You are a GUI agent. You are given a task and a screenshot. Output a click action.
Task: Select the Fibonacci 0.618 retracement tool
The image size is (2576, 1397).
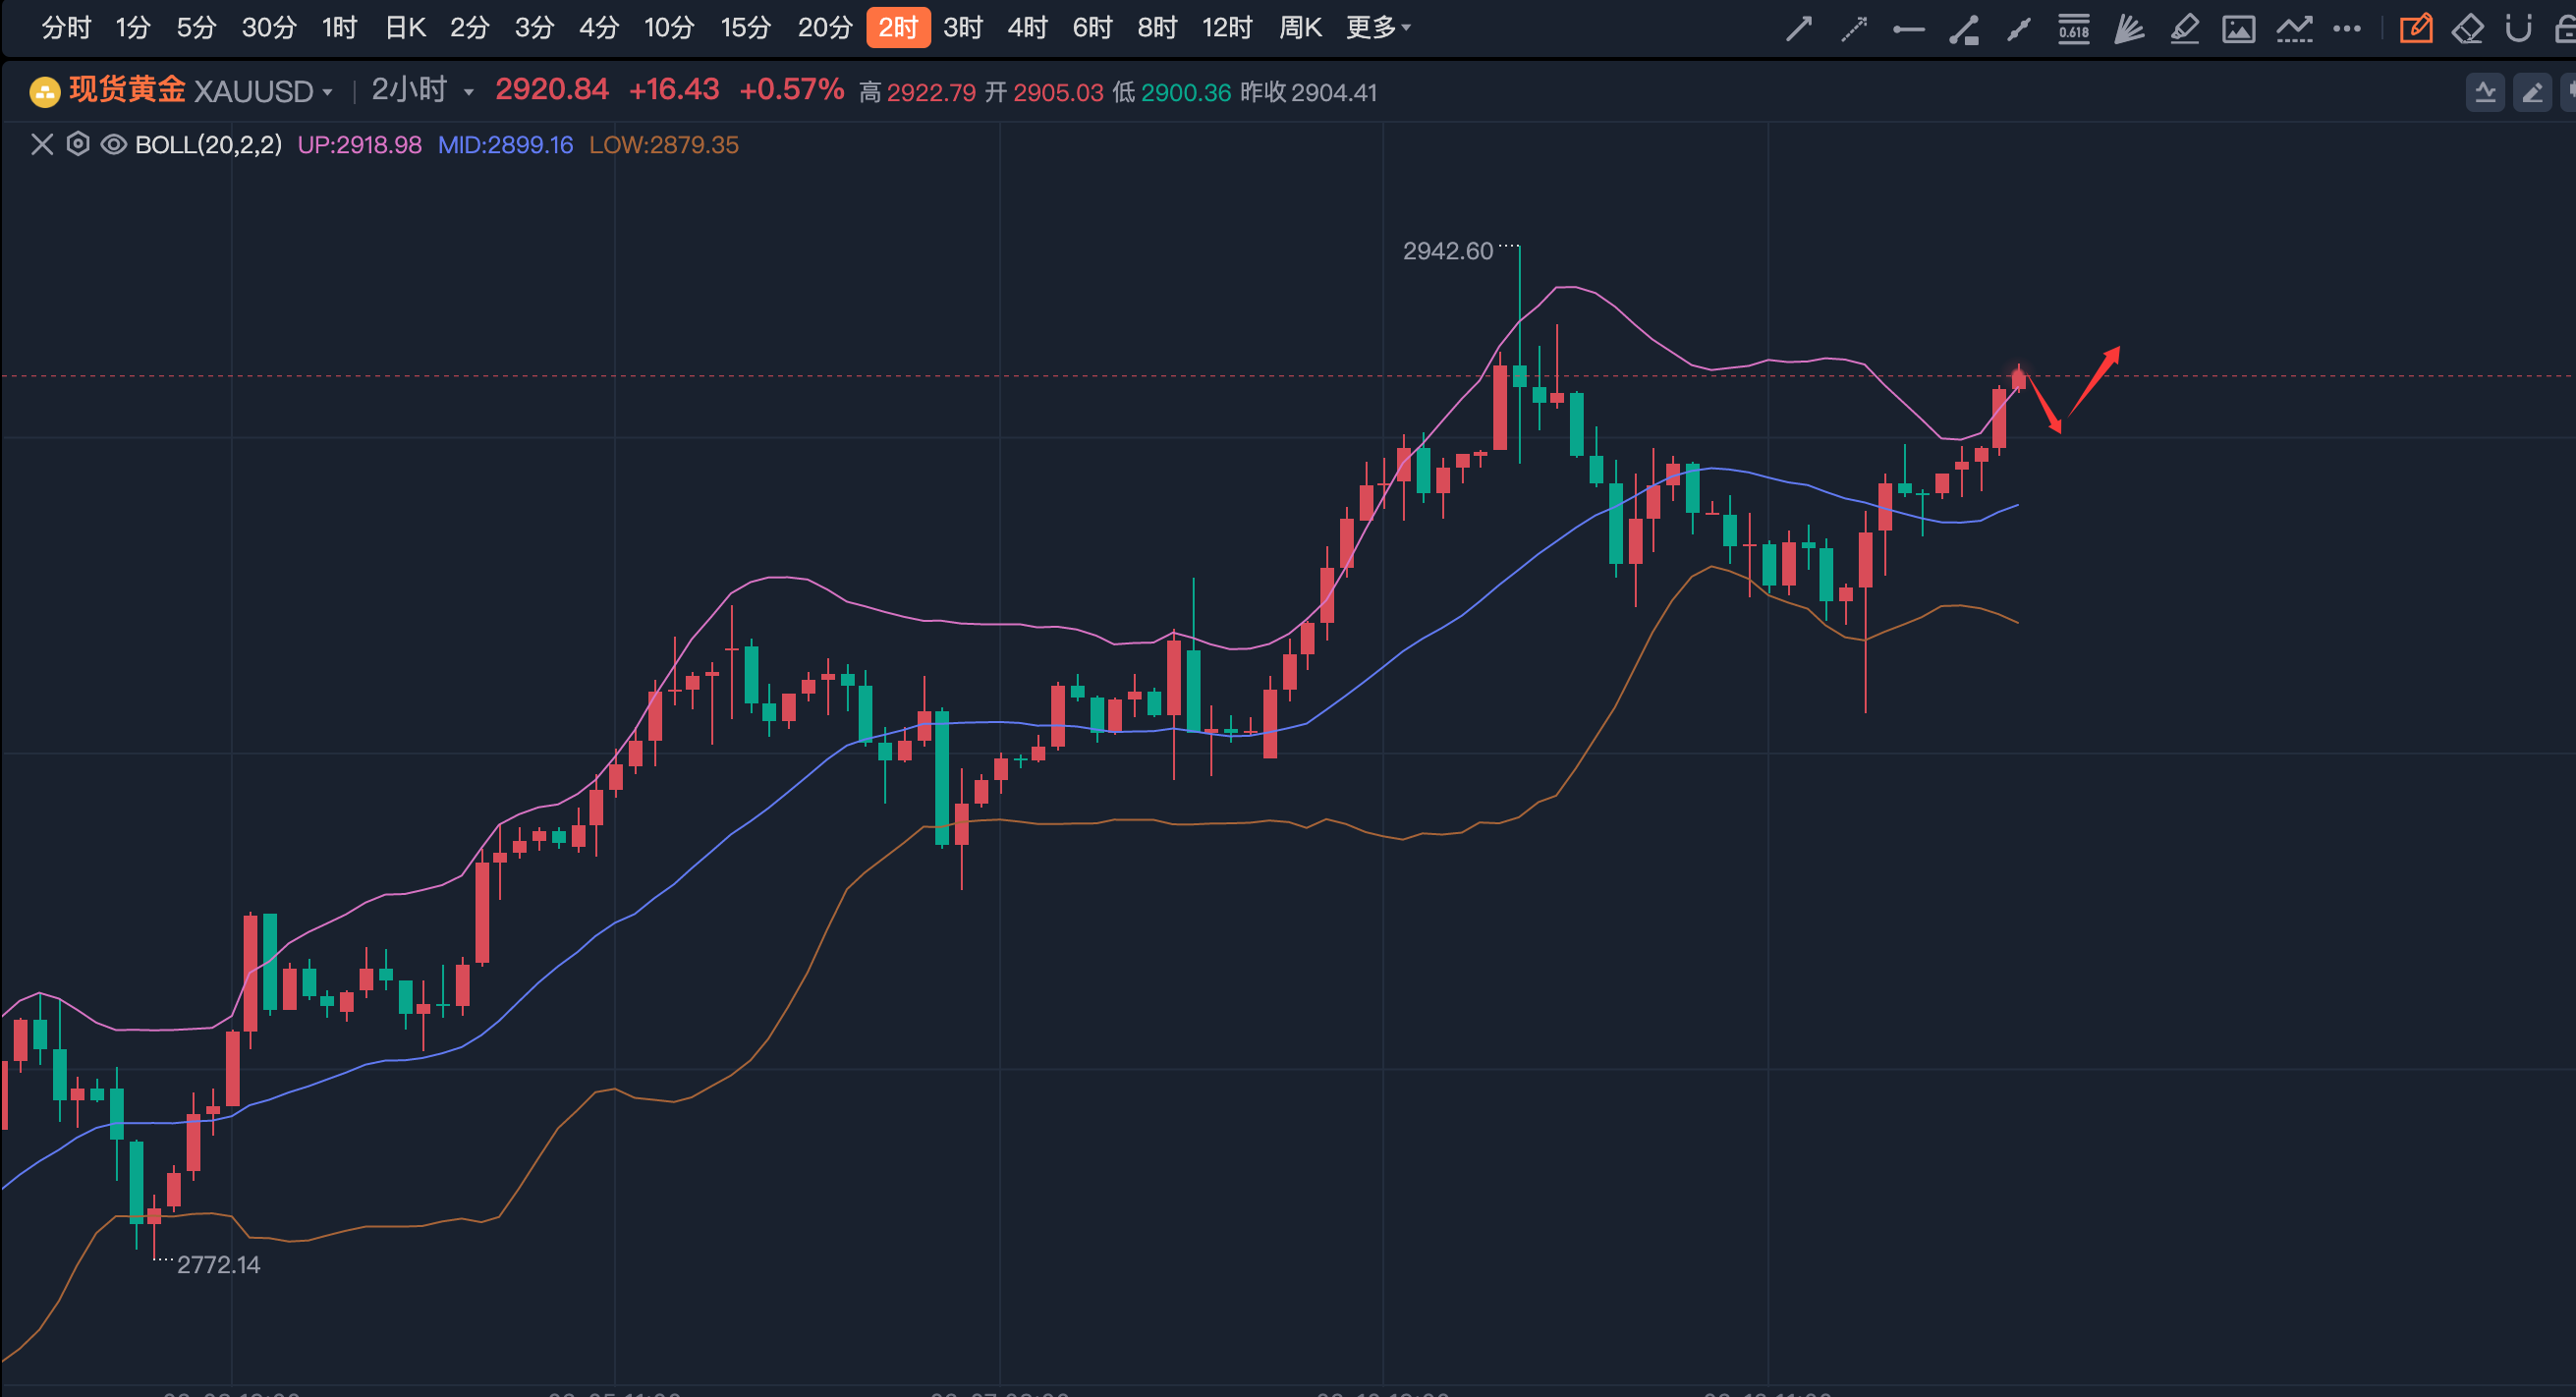(x=2074, y=28)
